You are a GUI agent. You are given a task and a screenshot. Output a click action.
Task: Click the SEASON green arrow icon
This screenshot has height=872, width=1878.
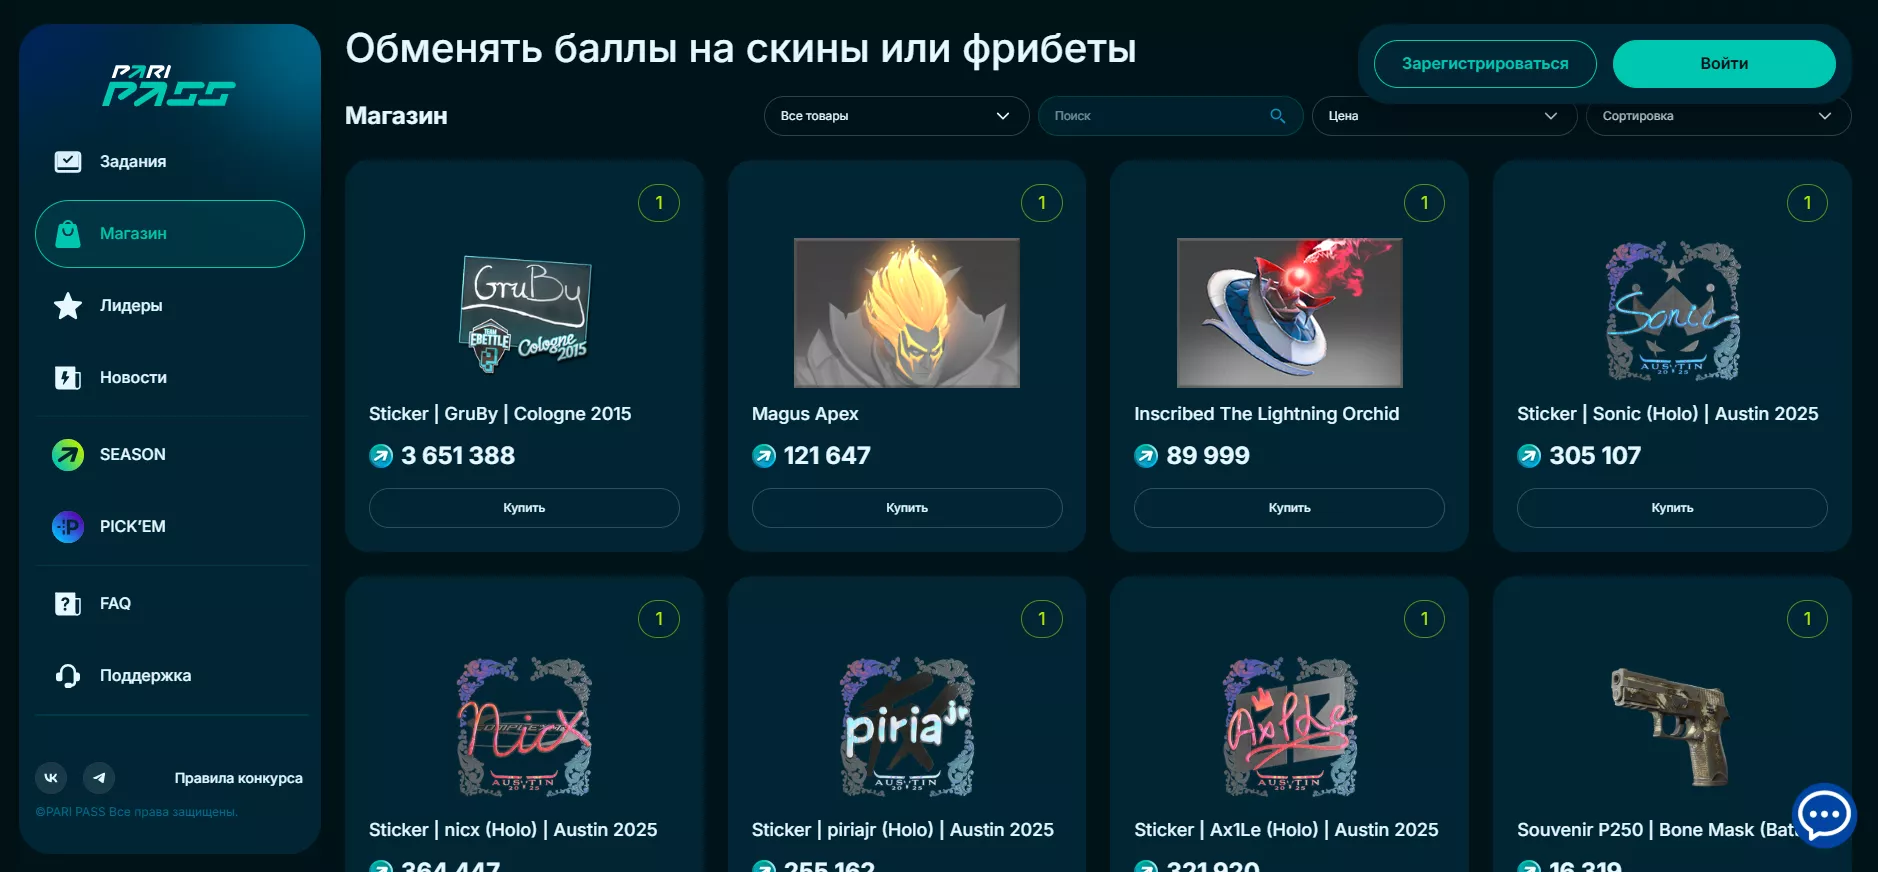pyautogui.click(x=68, y=454)
